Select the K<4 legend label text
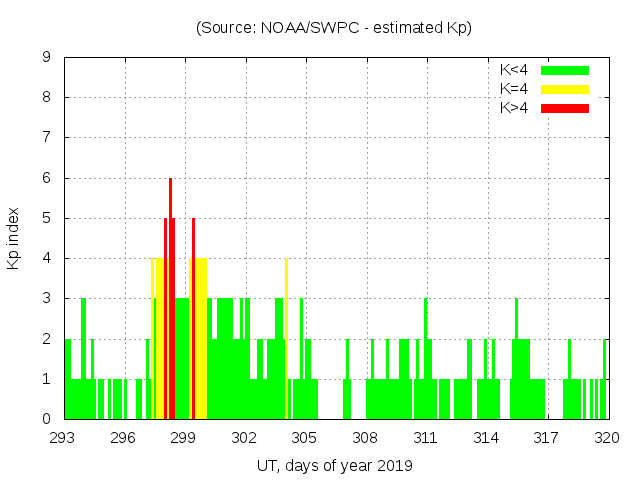This screenshot has width=640, height=480. tap(515, 70)
